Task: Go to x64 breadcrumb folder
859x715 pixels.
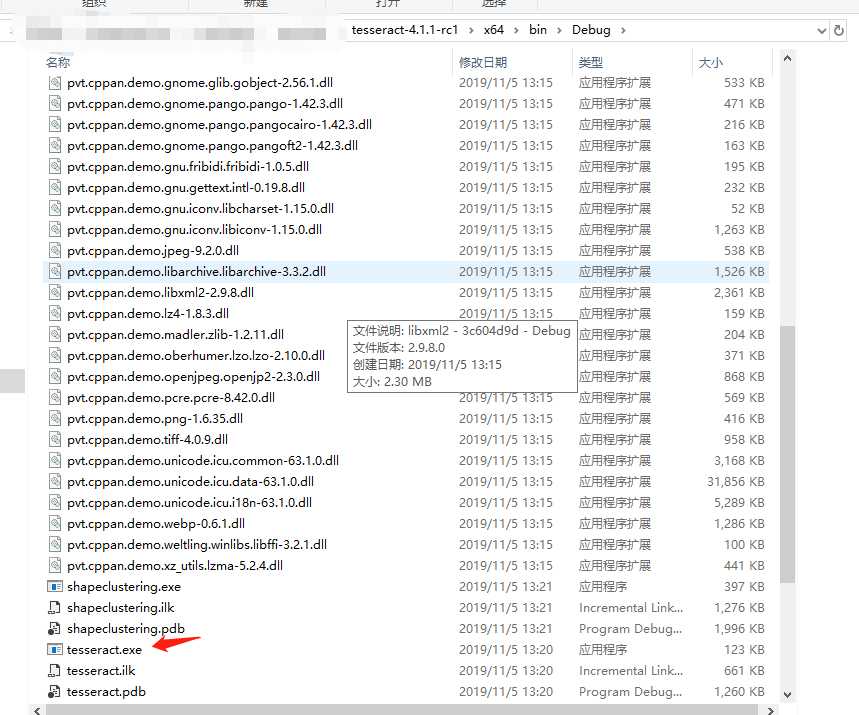Action: pyautogui.click(x=494, y=30)
